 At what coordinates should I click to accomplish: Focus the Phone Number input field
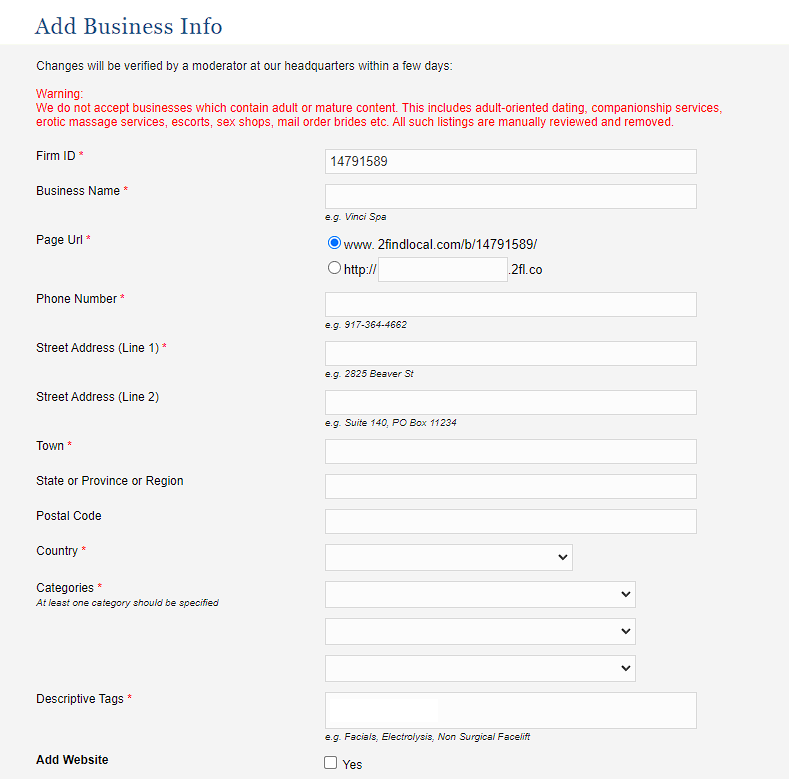(511, 304)
